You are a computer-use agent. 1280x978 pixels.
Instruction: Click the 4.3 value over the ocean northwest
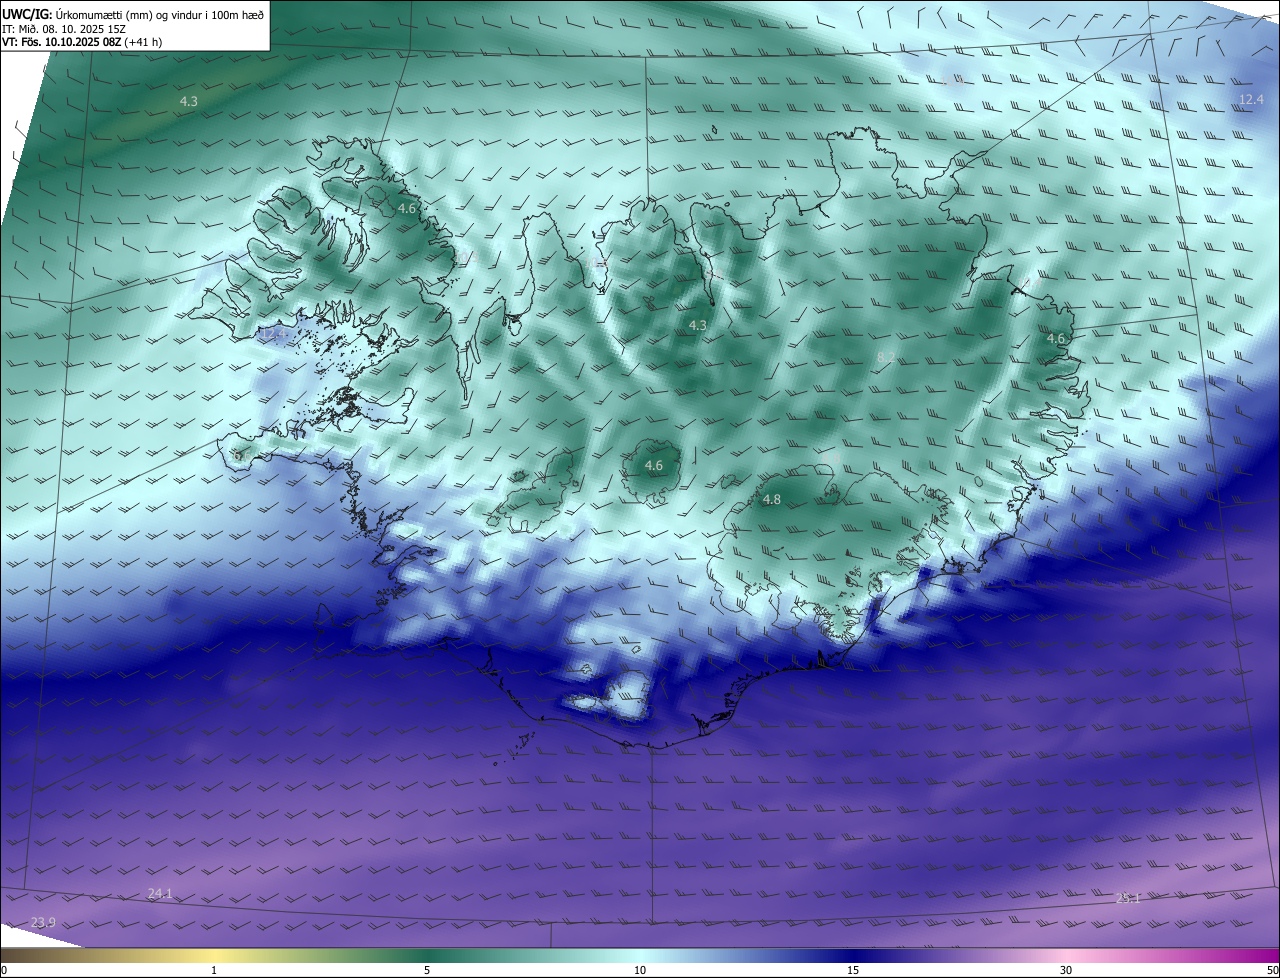[x=188, y=101]
